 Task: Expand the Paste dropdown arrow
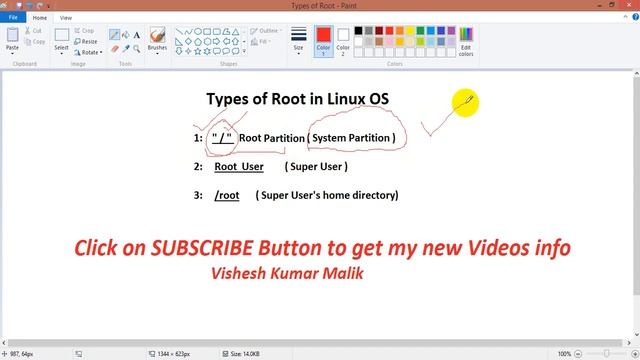point(12,54)
